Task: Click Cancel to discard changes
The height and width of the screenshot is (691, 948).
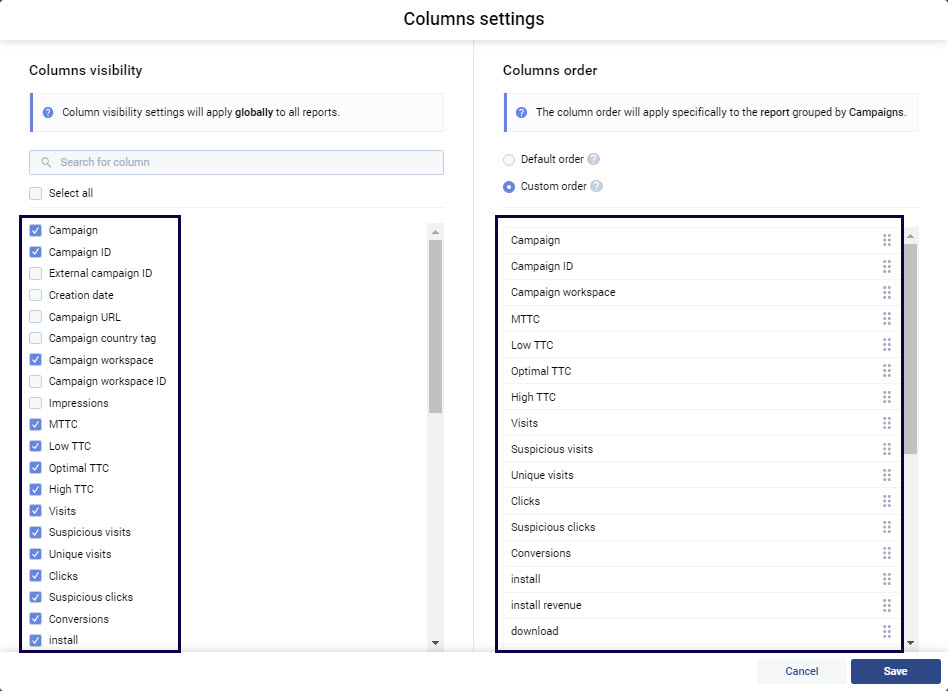Action: [800, 671]
